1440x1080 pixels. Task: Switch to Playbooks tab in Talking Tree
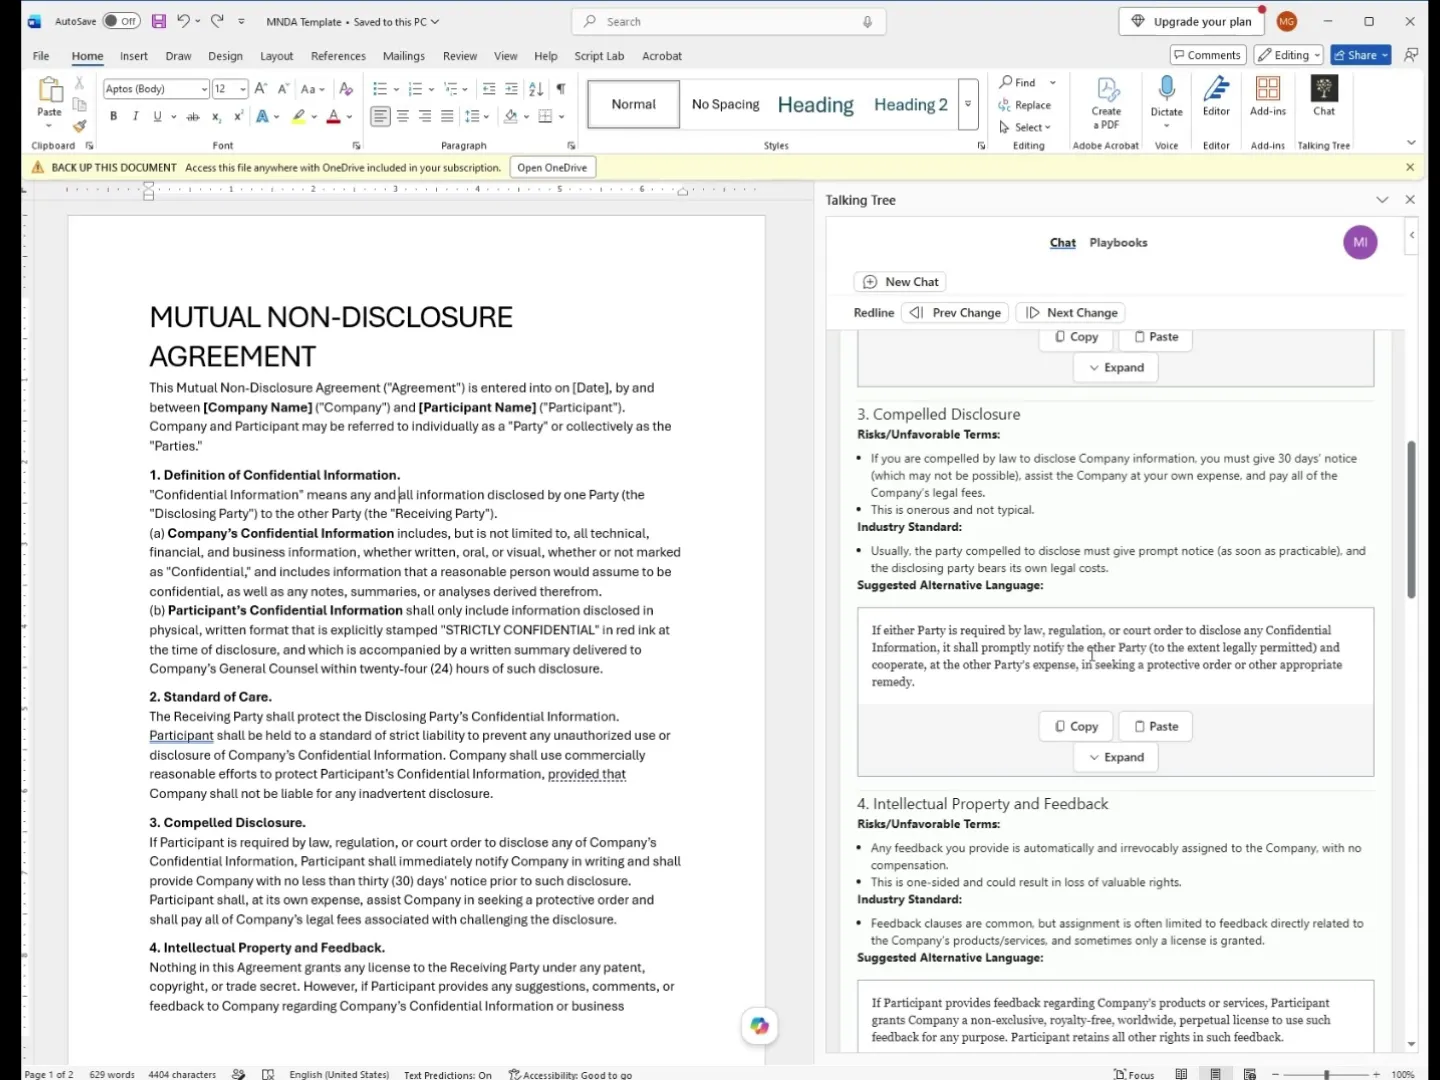[x=1118, y=242]
